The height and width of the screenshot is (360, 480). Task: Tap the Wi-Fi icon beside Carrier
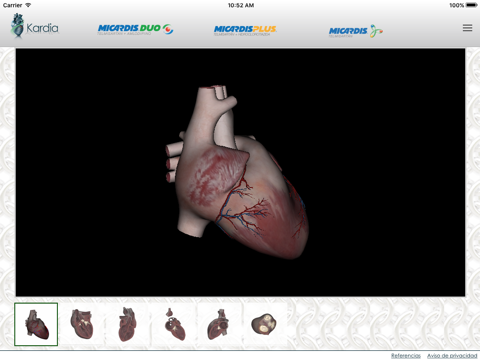pyautogui.click(x=28, y=5)
